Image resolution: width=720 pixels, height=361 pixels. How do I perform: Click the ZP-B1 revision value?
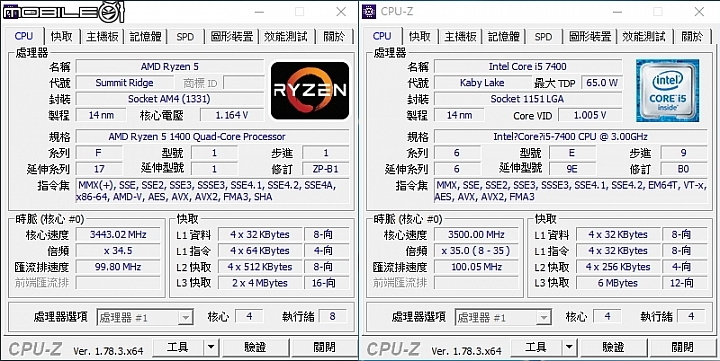(326, 169)
